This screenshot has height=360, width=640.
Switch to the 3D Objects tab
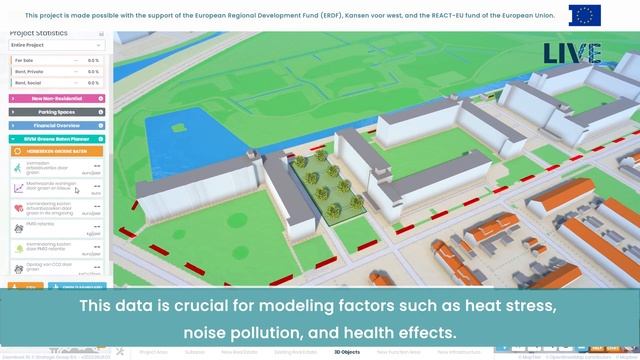coord(347,352)
